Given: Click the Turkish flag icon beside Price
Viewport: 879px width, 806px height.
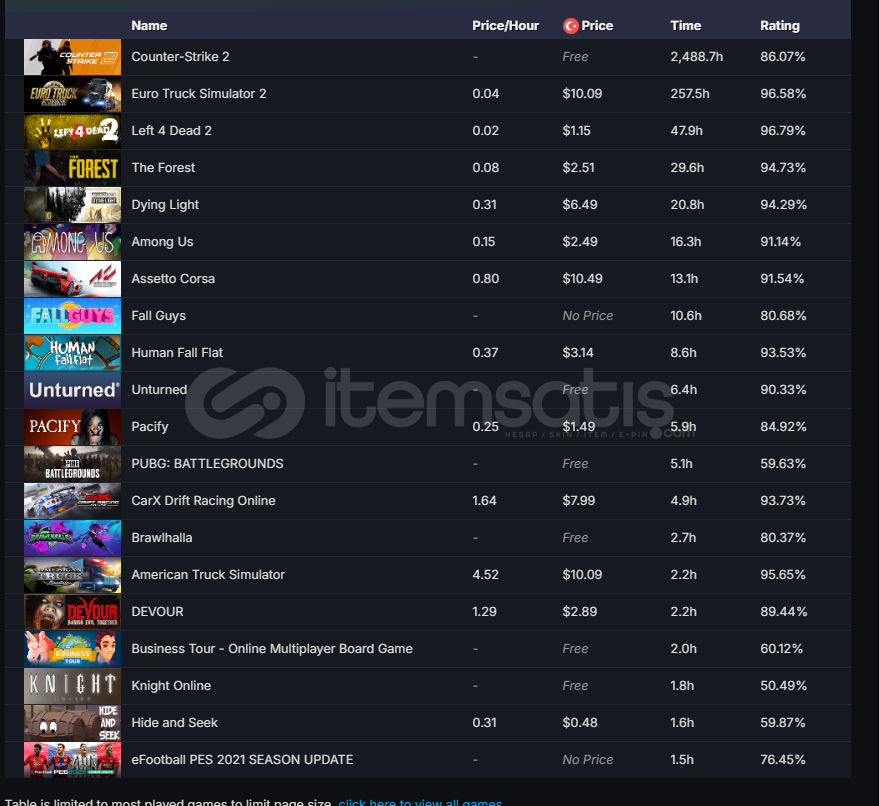Looking at the screenshot, I should (571, 26).
